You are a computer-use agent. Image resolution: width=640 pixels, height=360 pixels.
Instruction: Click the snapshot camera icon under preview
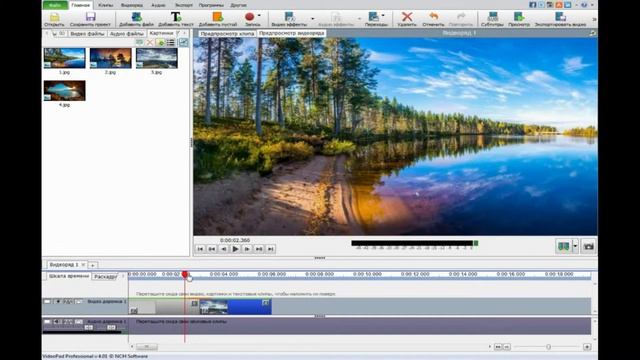point(588,247)
